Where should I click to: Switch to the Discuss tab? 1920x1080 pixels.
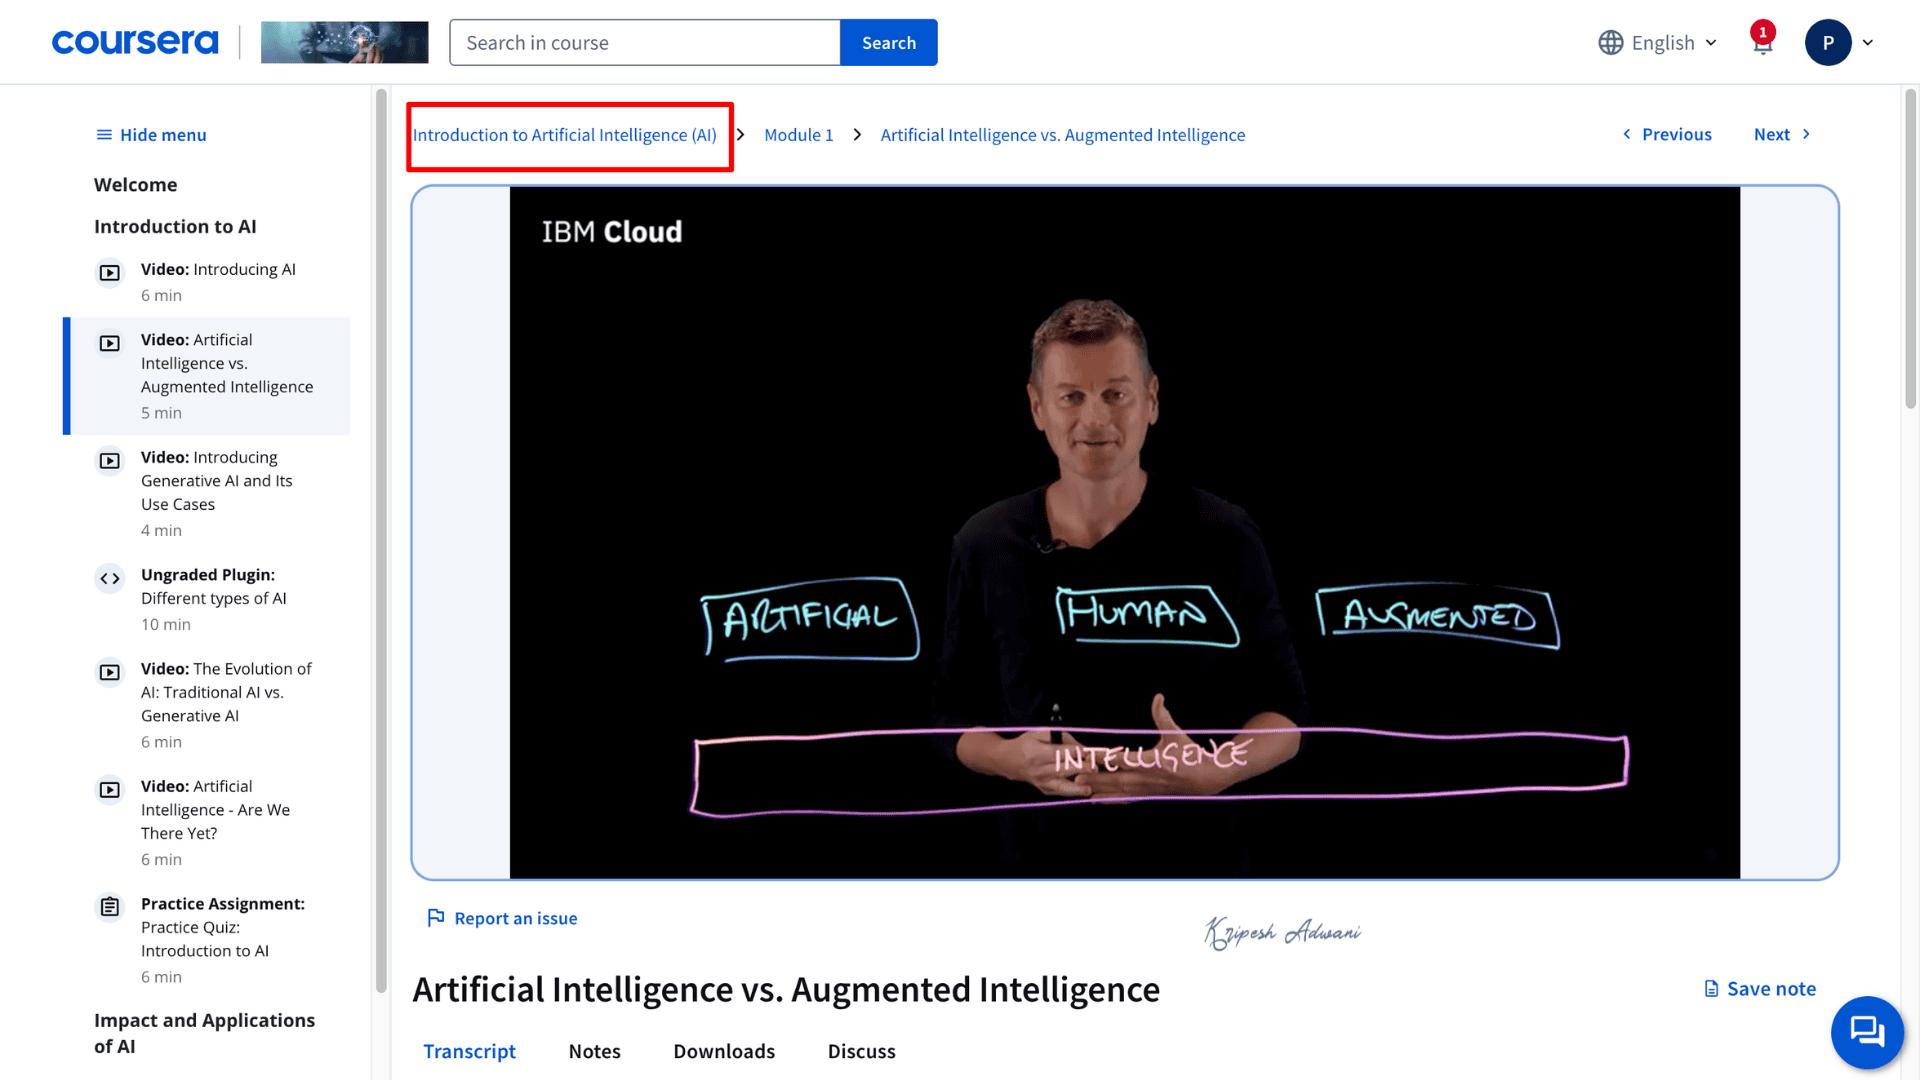(x=861, y=1051)
